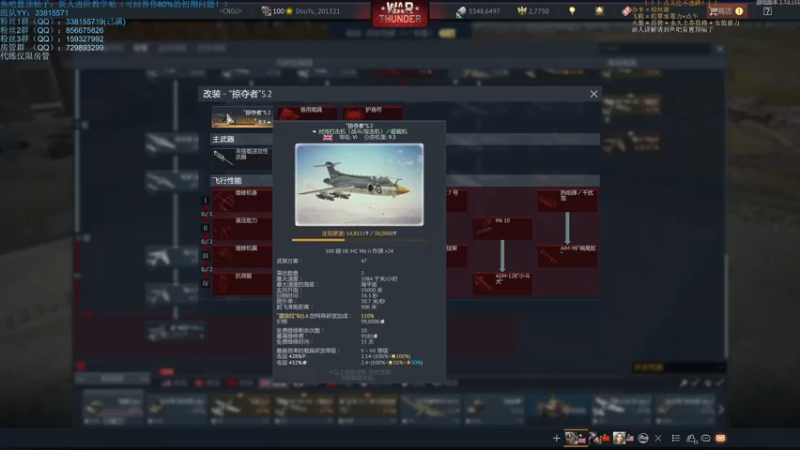This screenshot has height=450, width=800.
Task: Leave squad with the X icon
Action: tap(658, 438)
